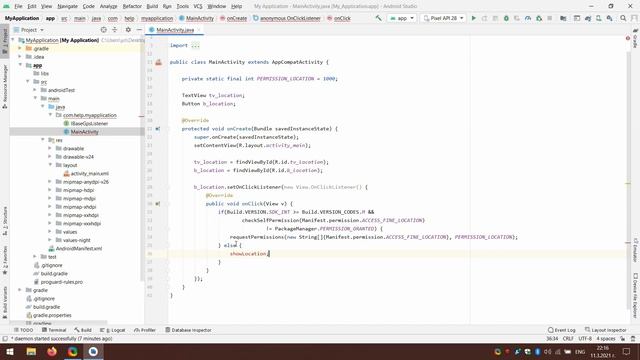Toggle the Structure side tab
The width and height of the screenshot is (640, 360).
(x=5, y=221)
